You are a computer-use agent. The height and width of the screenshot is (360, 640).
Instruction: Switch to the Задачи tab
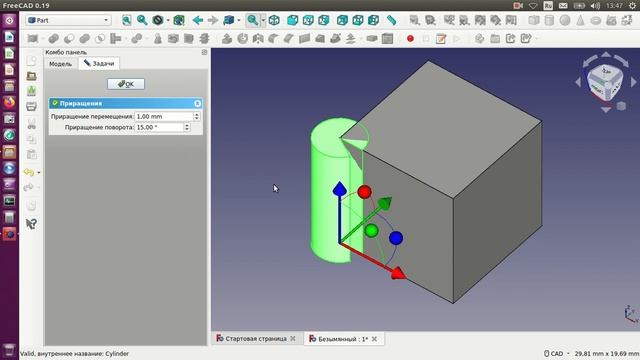(99, 63)
